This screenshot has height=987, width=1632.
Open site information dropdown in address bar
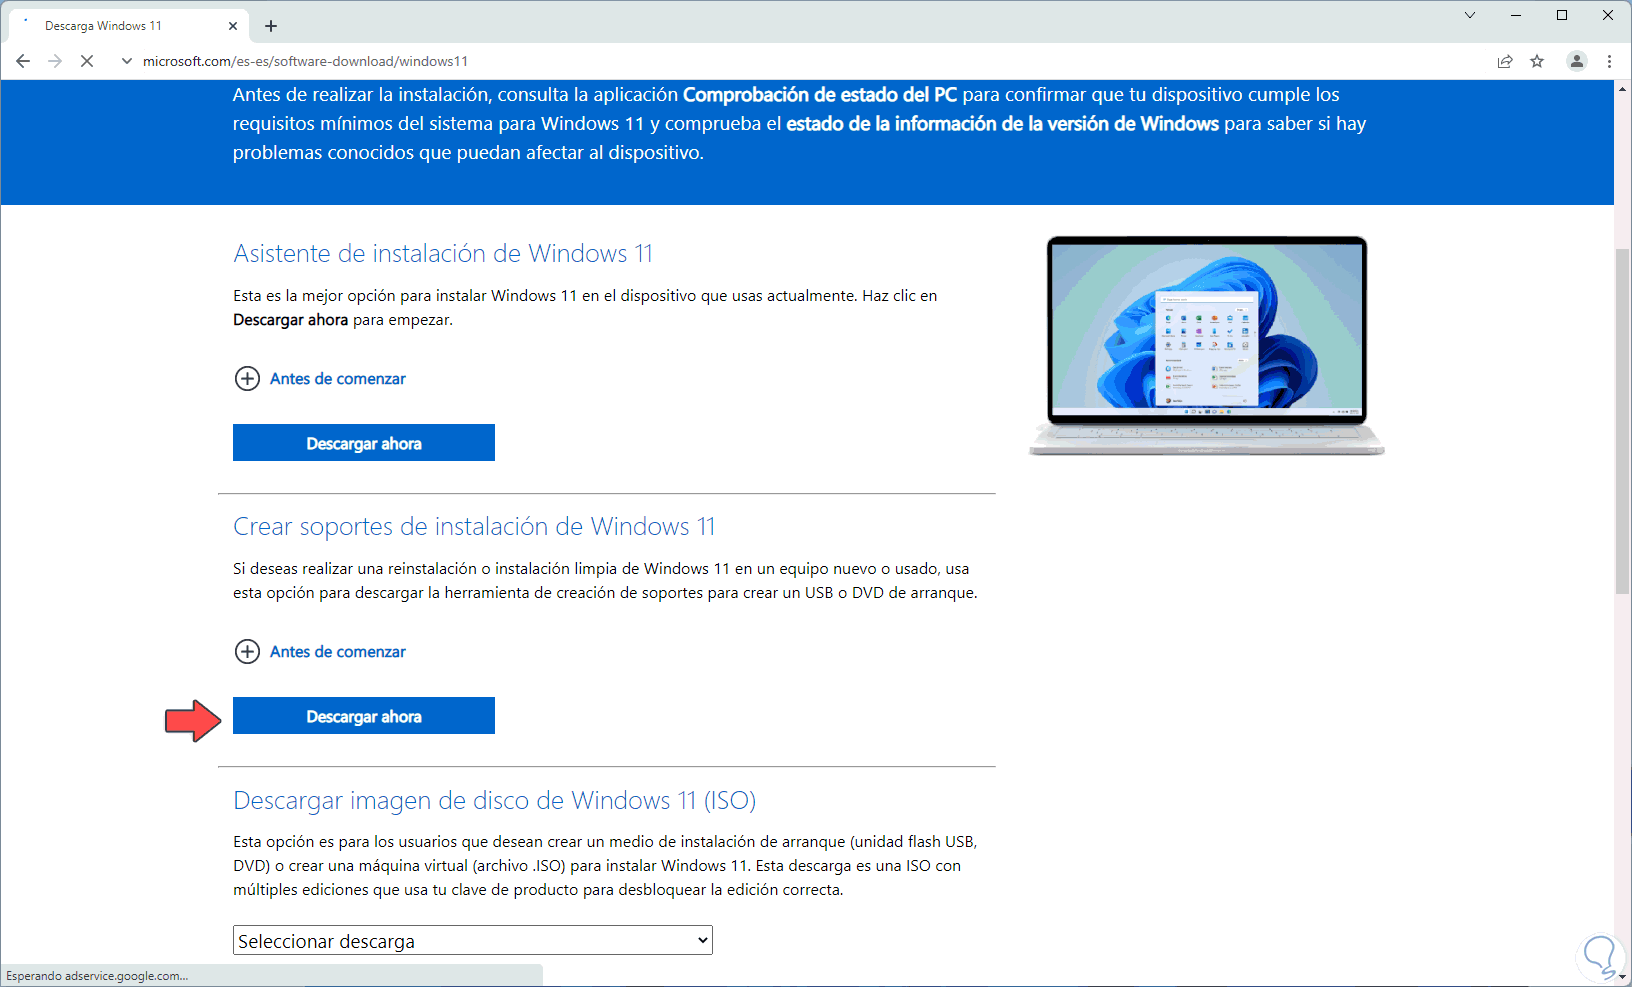[x=126, y=61]
